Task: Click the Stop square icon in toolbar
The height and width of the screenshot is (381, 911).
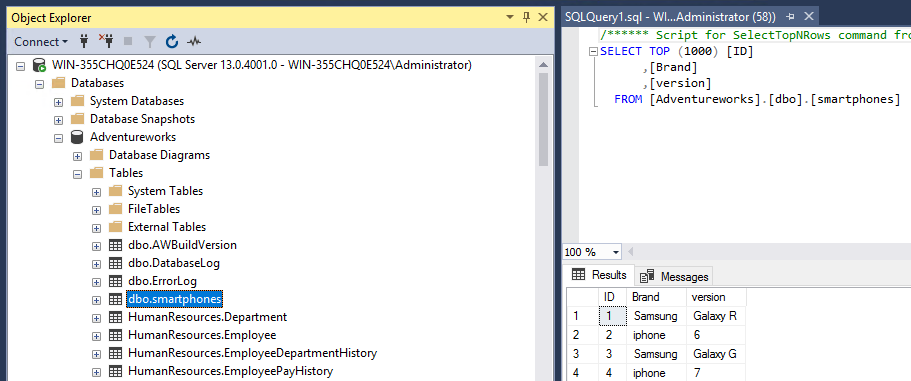Action: coord(128,42)
